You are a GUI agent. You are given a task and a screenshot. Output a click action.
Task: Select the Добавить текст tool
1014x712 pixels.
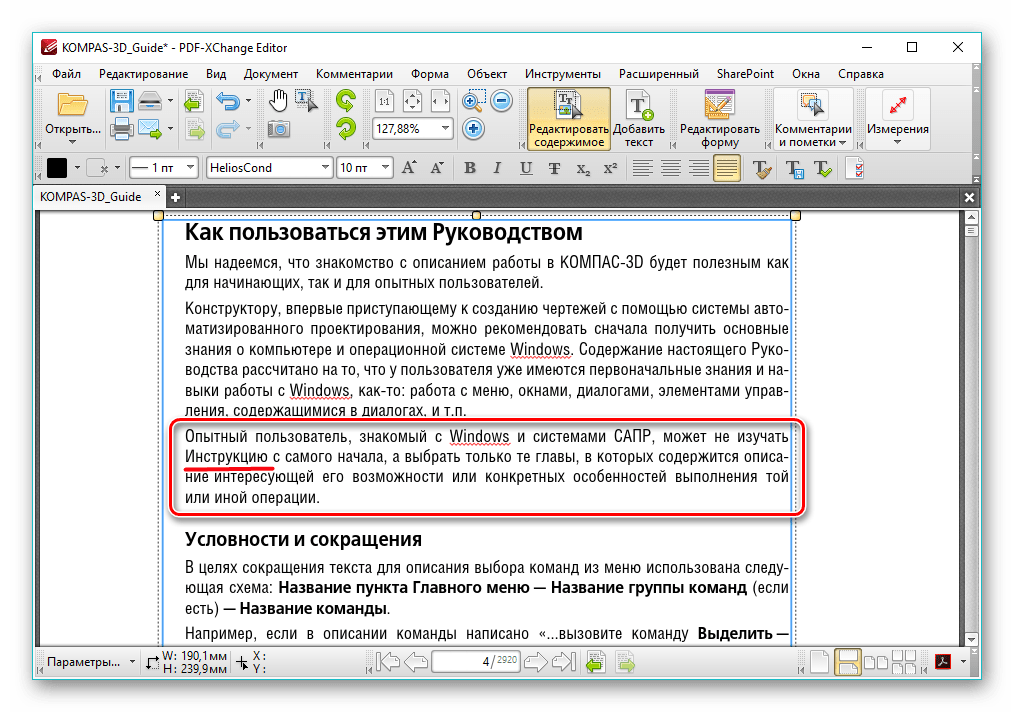click(x=640, y=115)
